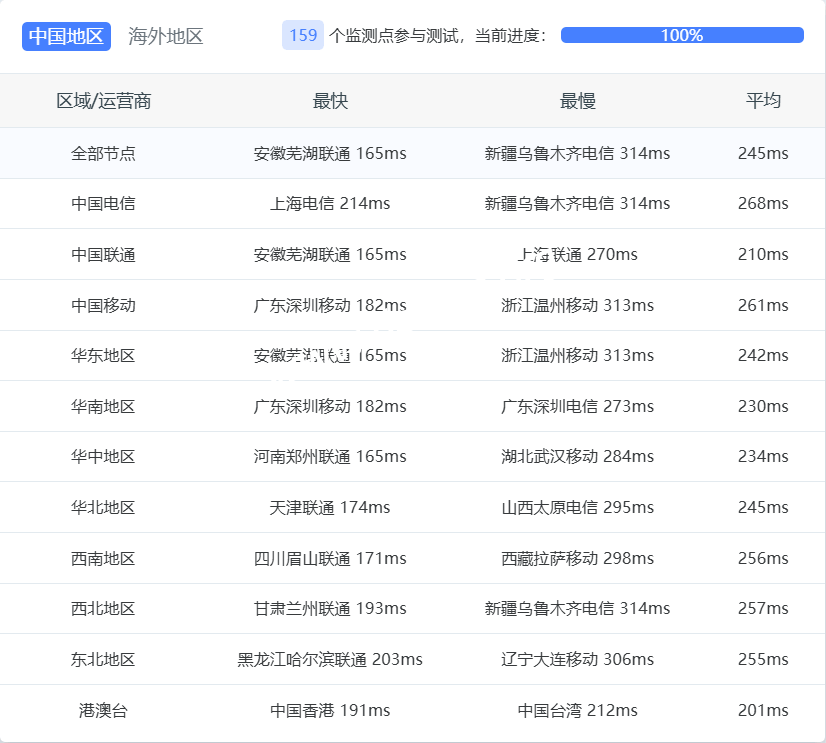The width and height of the screenshot is (826, 743).
Task: Switch to the 中国地区 tab
Action: [x=66, y=36]
